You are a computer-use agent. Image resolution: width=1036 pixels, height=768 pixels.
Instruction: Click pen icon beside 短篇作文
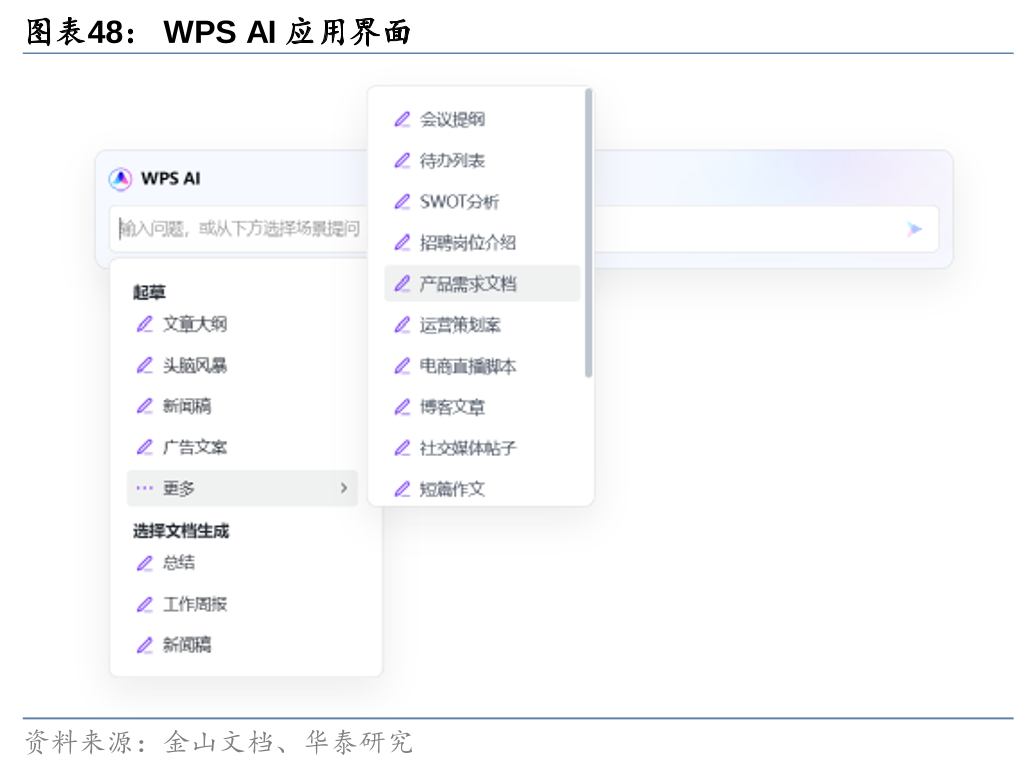[x=402, y=489]
